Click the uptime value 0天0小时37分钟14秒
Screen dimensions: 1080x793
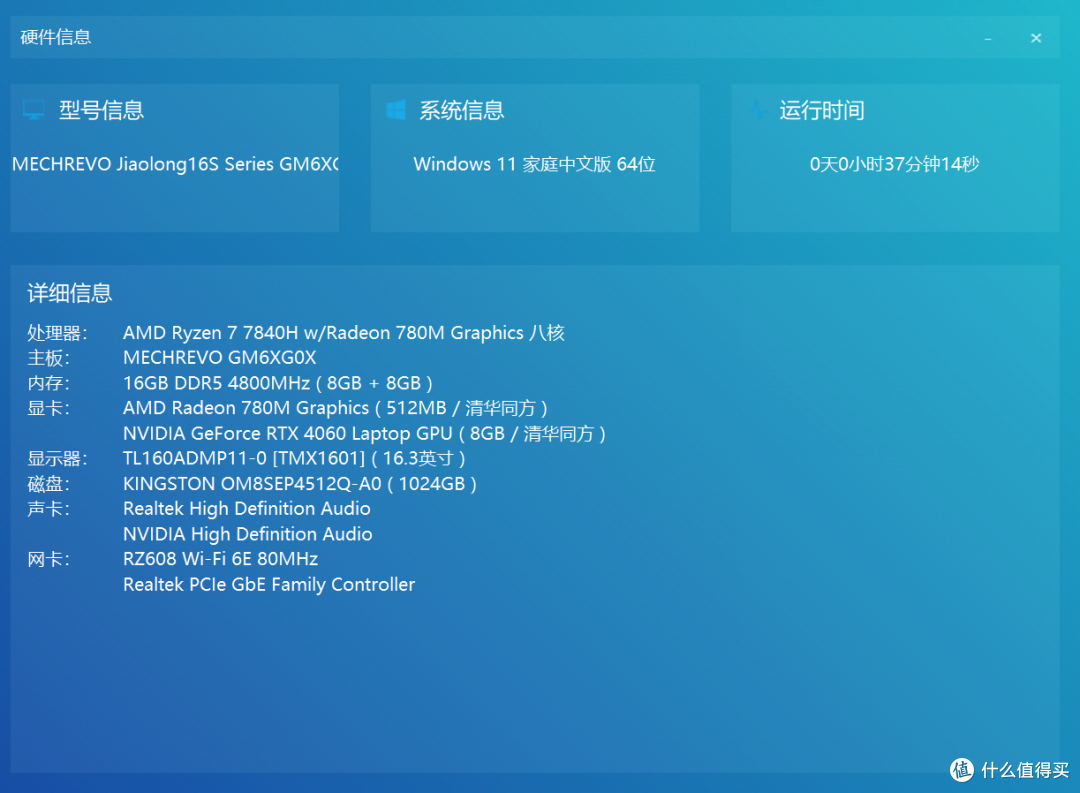(894, 164)
